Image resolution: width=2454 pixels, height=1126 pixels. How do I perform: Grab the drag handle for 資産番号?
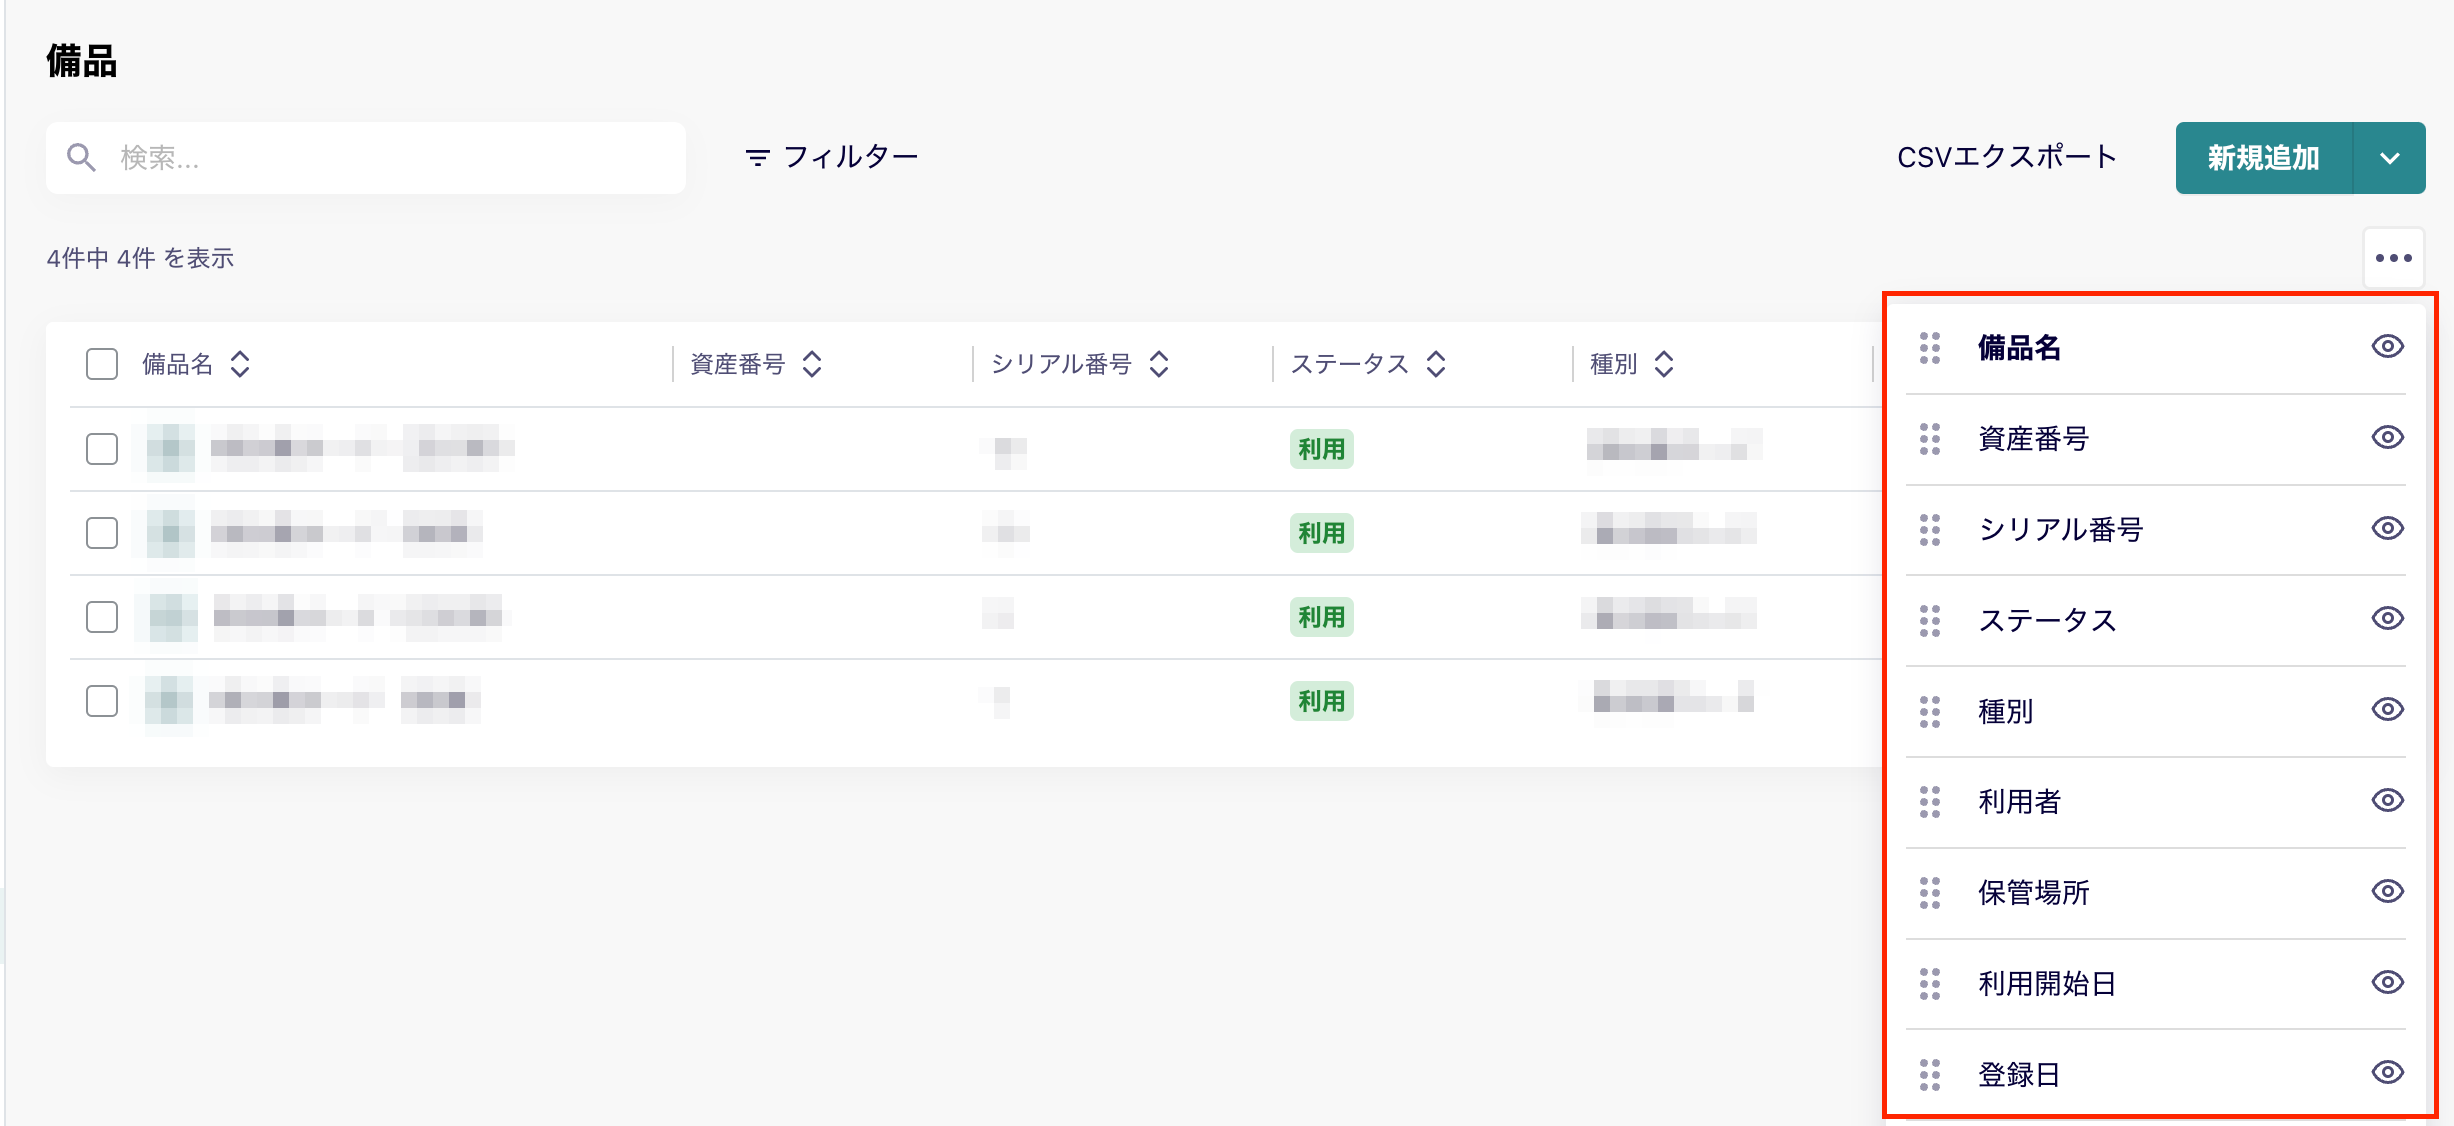tap(1930, 439)
